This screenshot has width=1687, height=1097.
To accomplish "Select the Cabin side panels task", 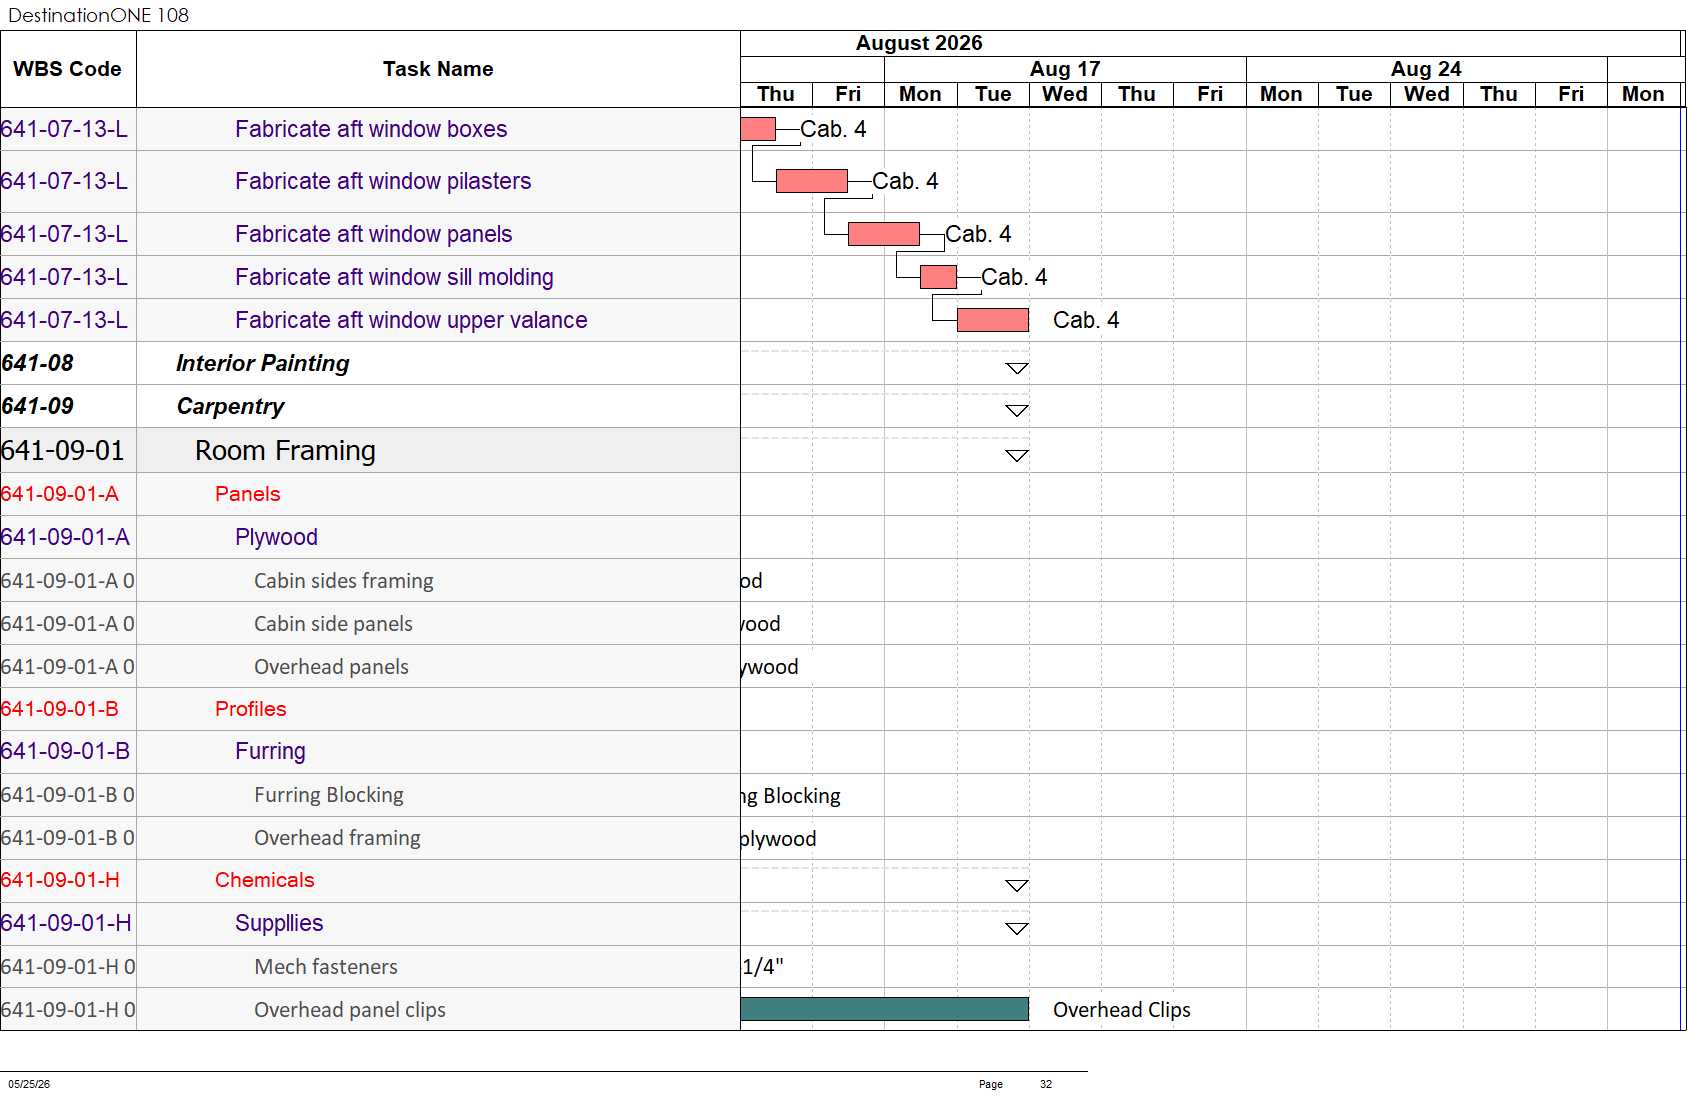I will pos(333,624).
